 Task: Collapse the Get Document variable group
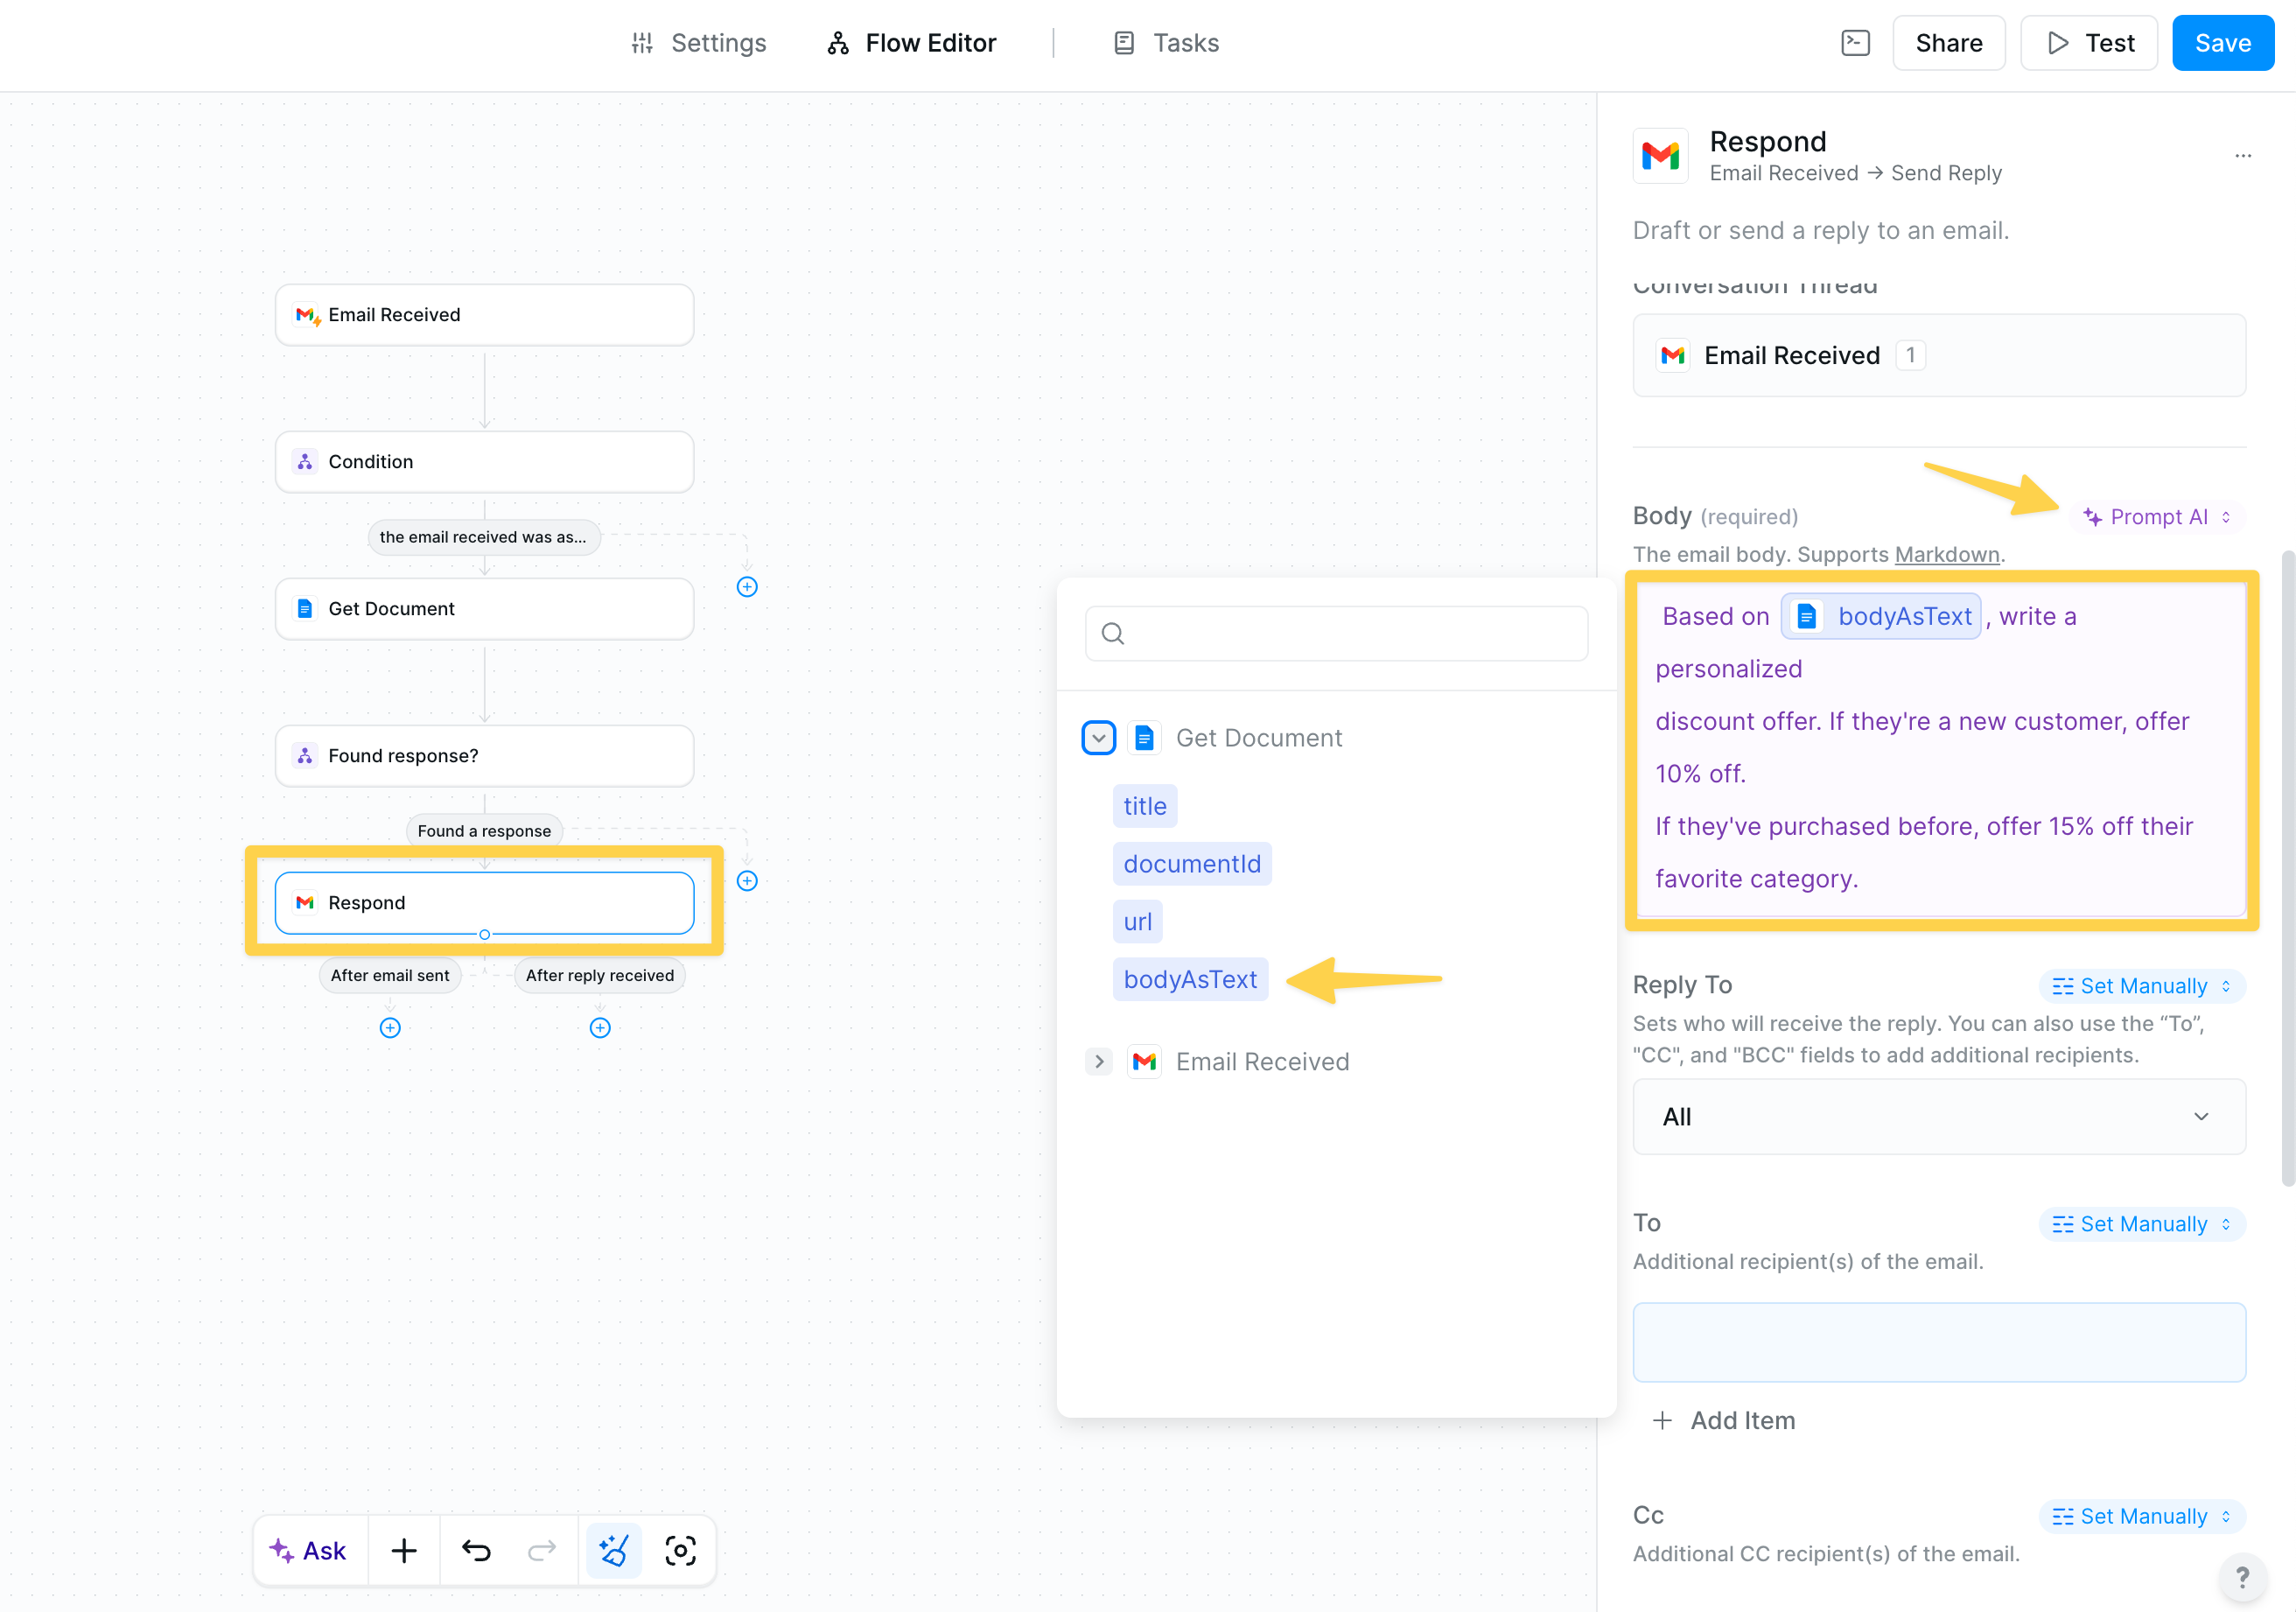click(1098, 738)
